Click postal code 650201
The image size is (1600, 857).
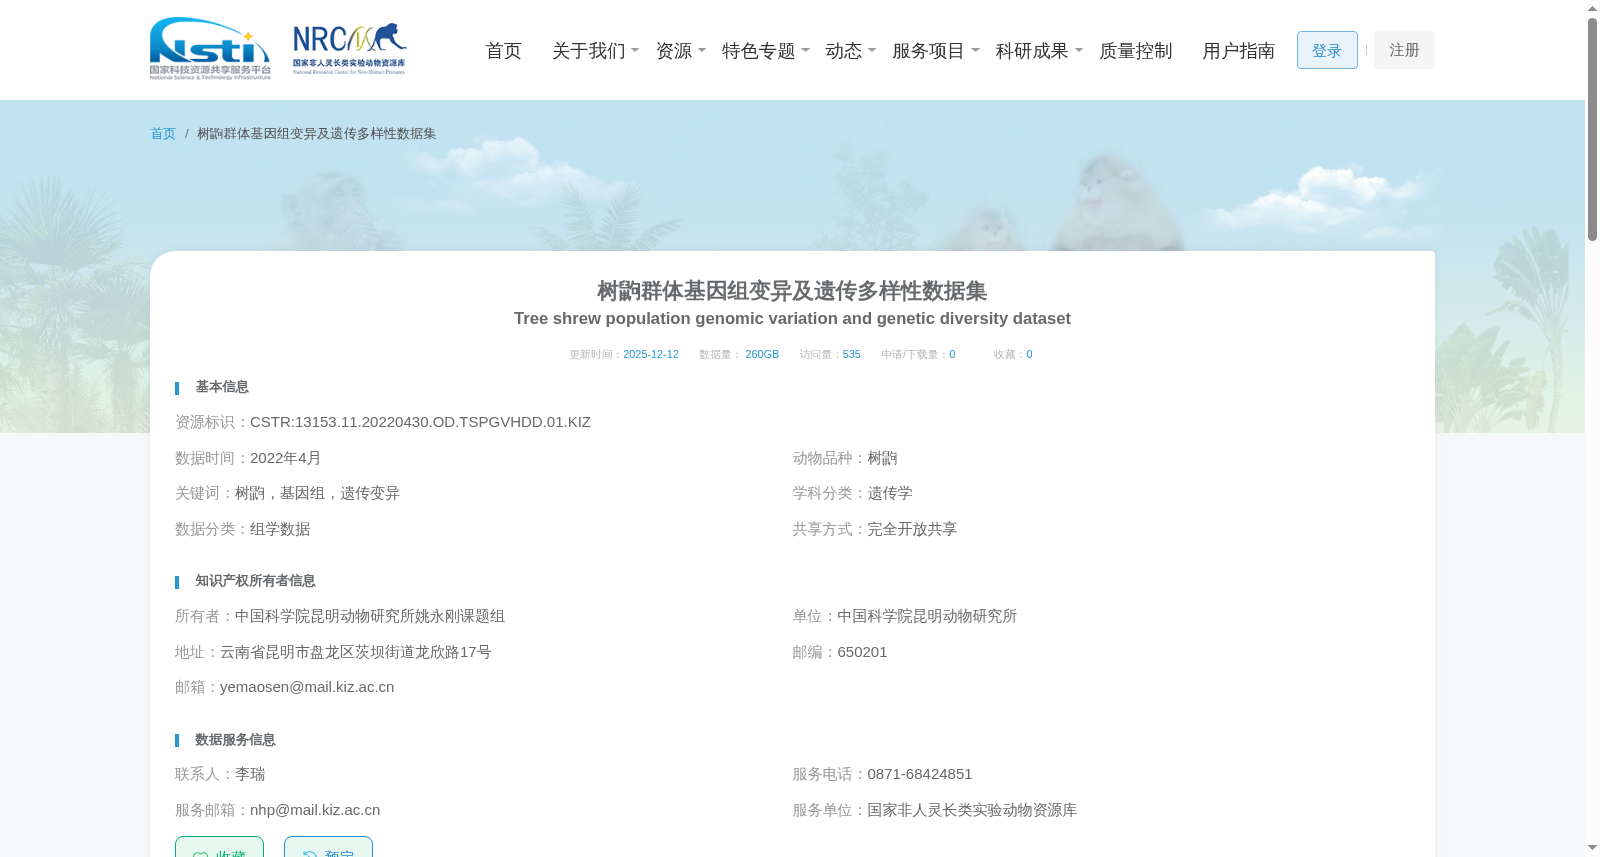862,652
